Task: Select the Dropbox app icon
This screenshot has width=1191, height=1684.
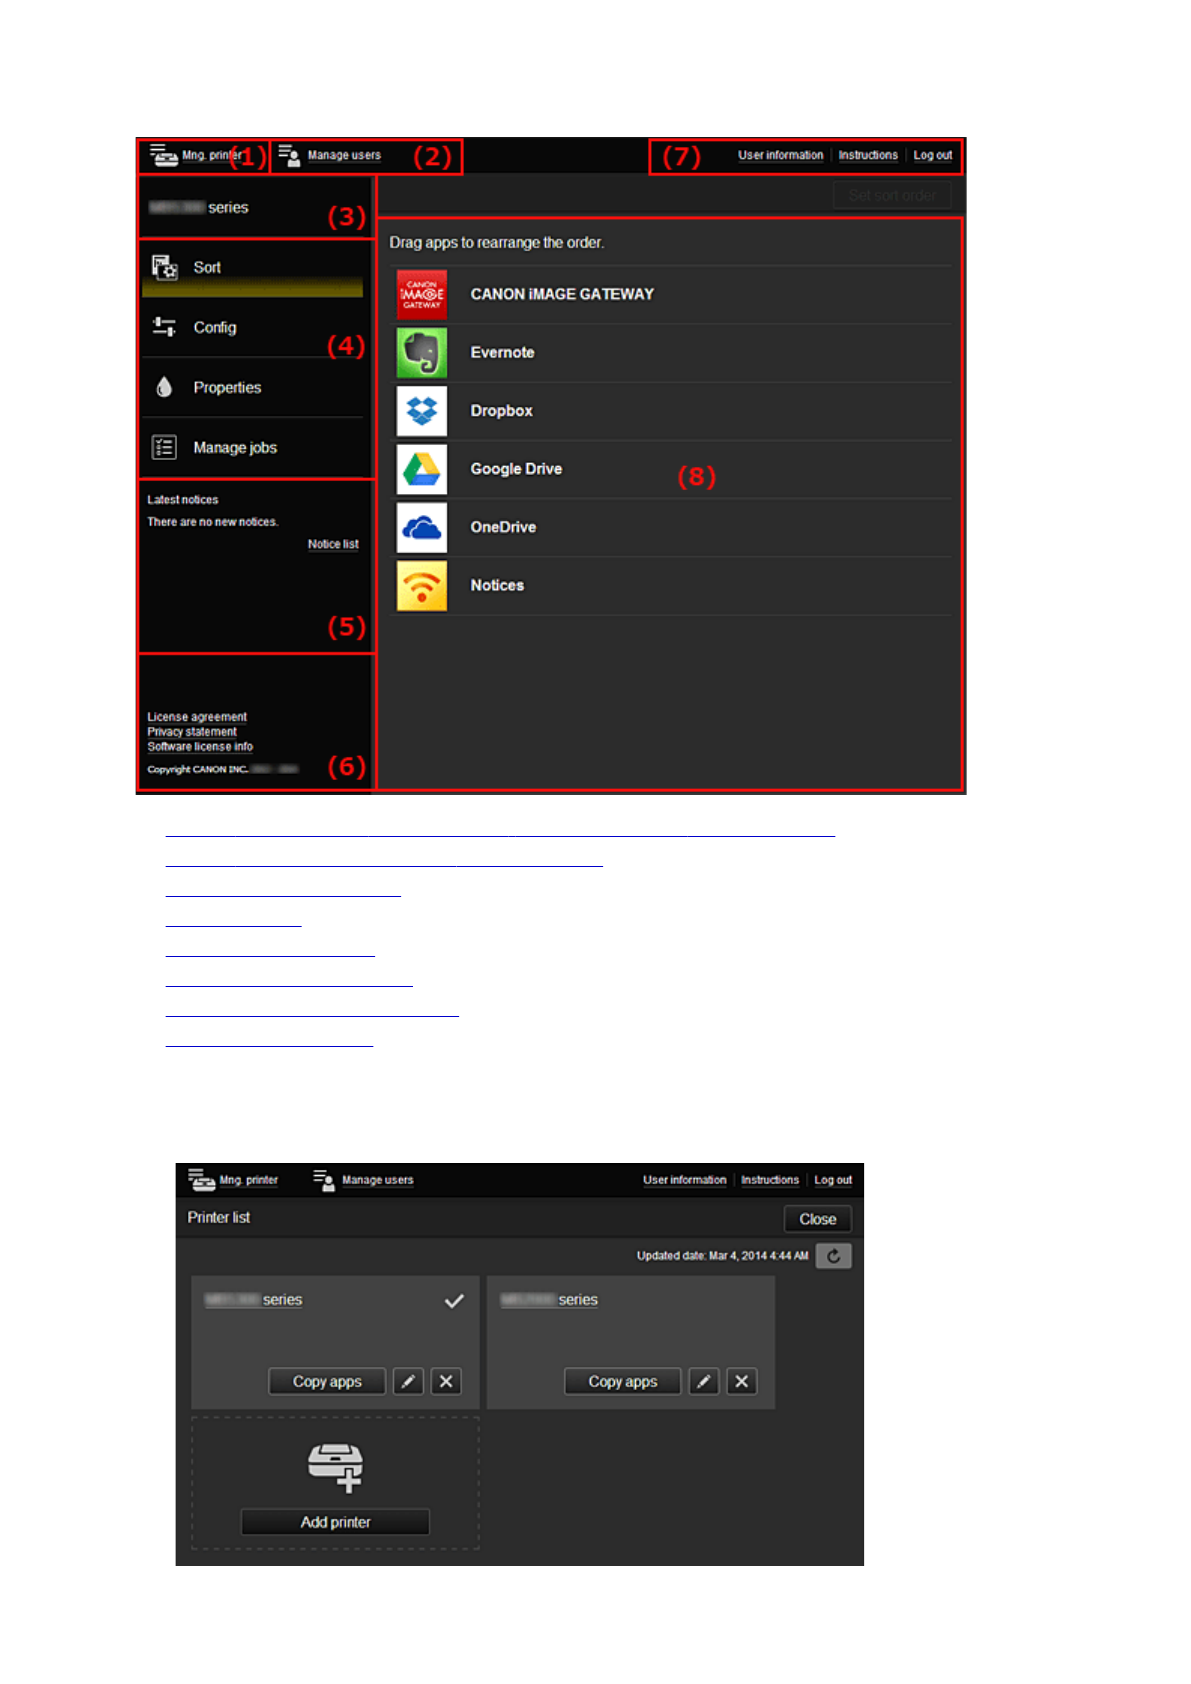Action: pyautogui.click(x=421, y=411)
